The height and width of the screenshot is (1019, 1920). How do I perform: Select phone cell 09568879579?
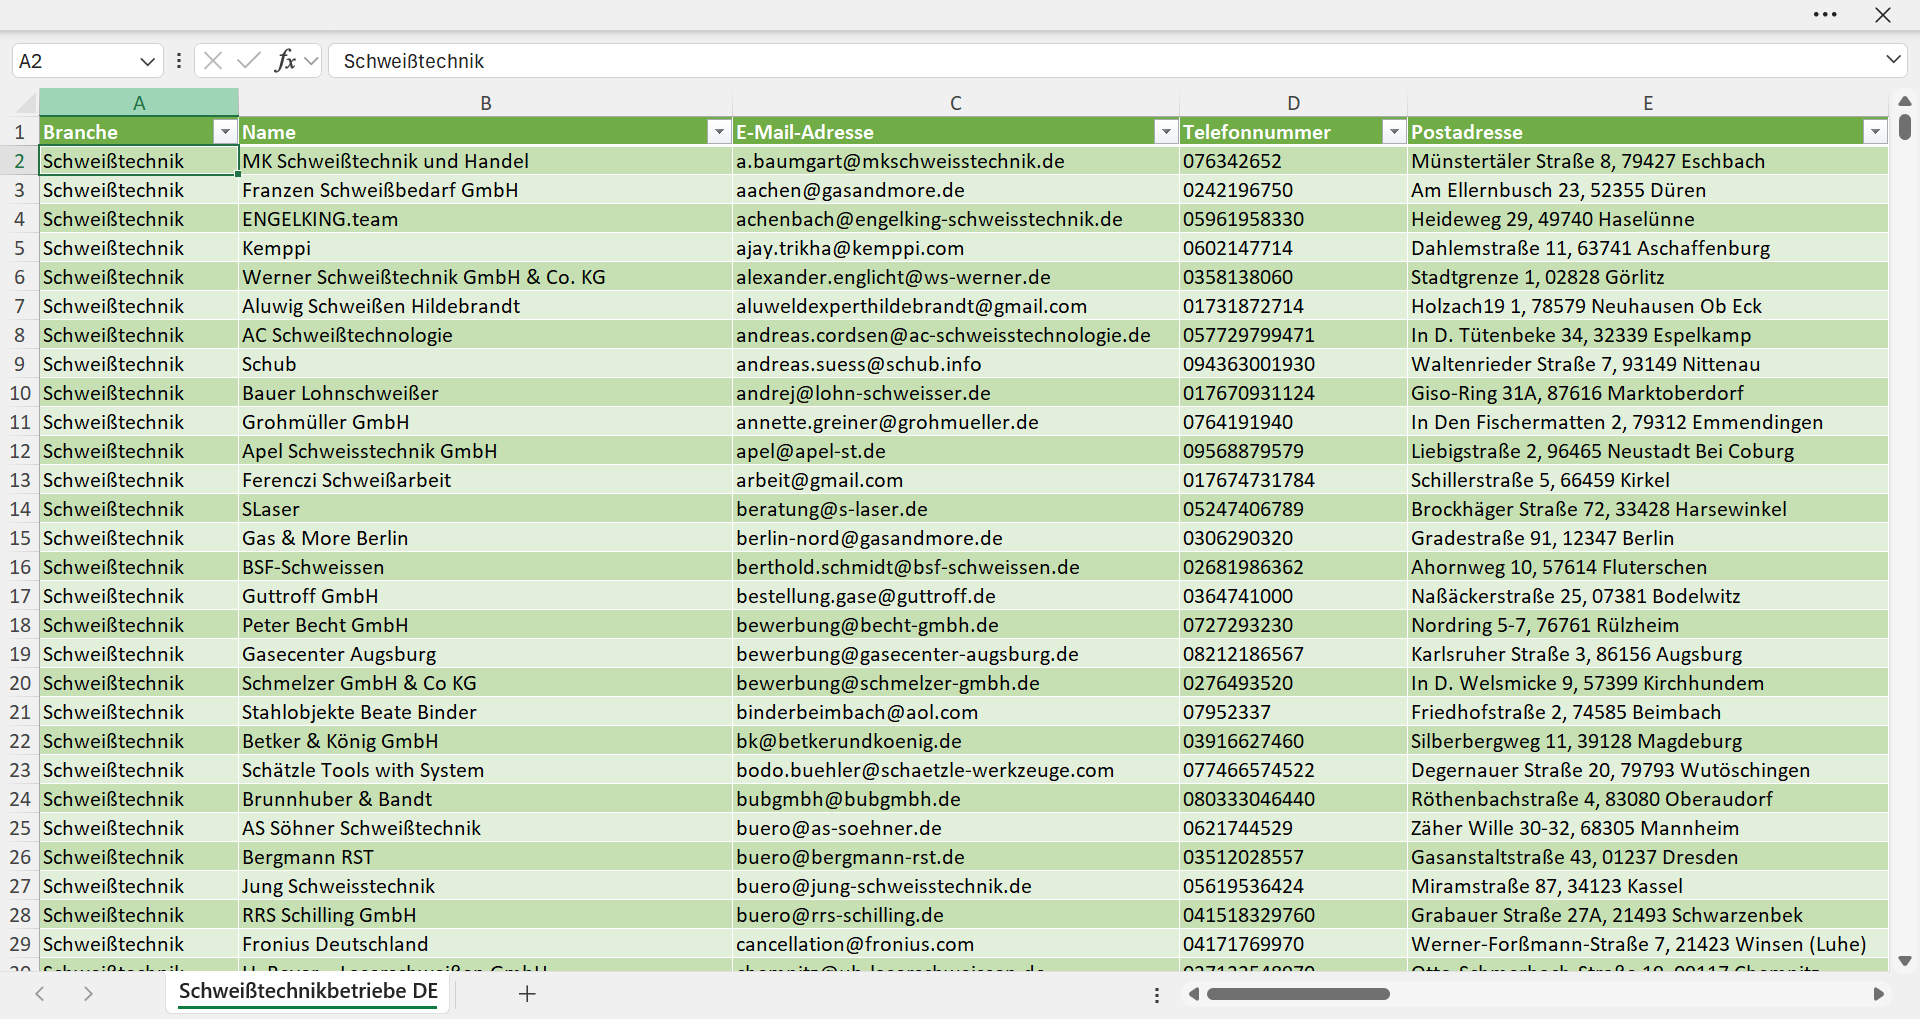(1293, 451)
